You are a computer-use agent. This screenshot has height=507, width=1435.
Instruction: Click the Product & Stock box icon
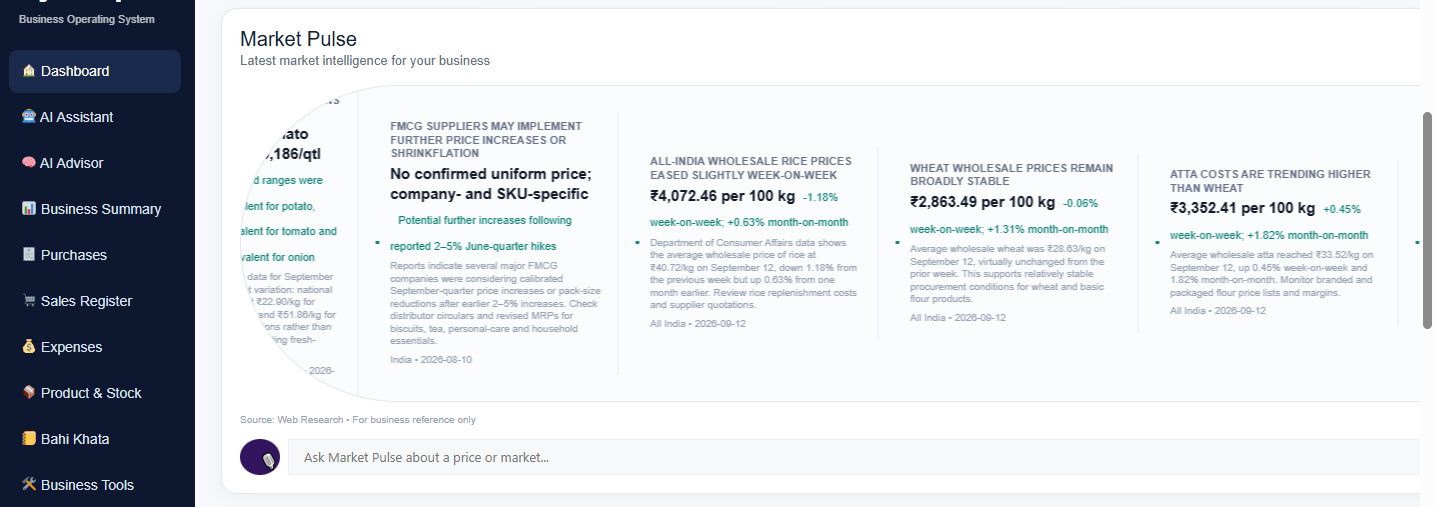29,393
